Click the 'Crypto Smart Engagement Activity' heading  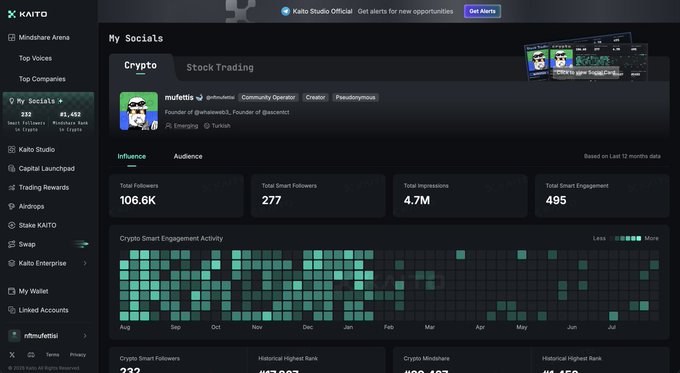pyautogui.click(x=171, y=239)
